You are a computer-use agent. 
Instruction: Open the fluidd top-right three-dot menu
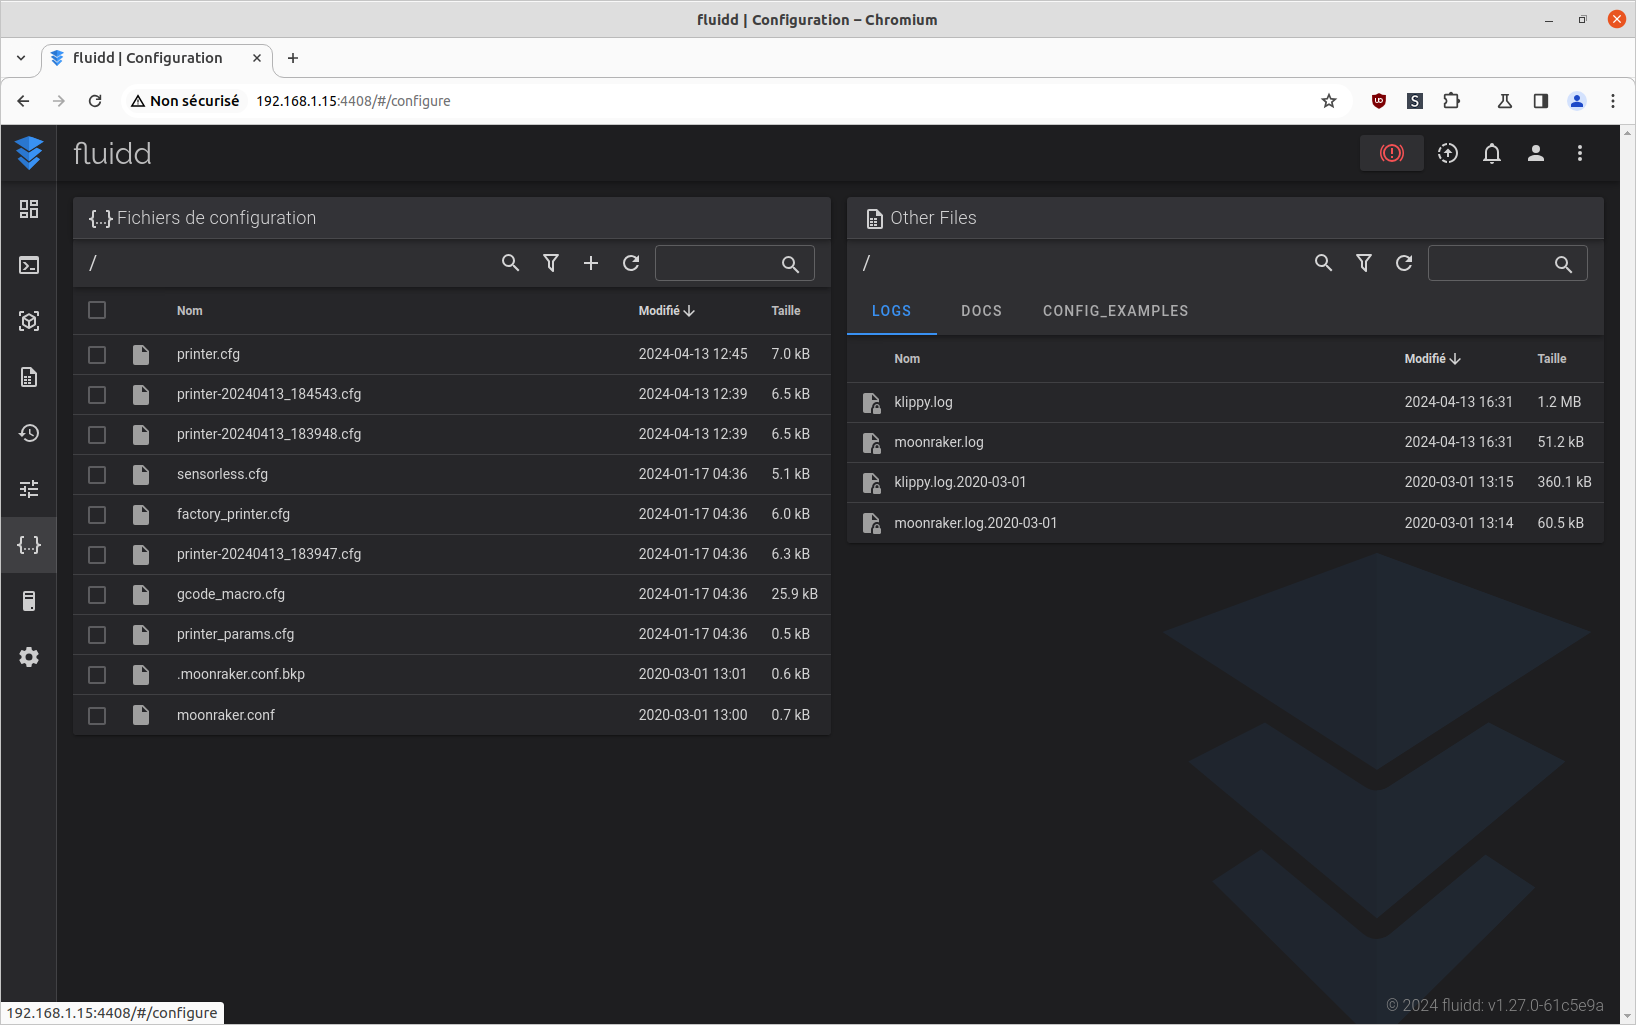(x=1580, y=153)
